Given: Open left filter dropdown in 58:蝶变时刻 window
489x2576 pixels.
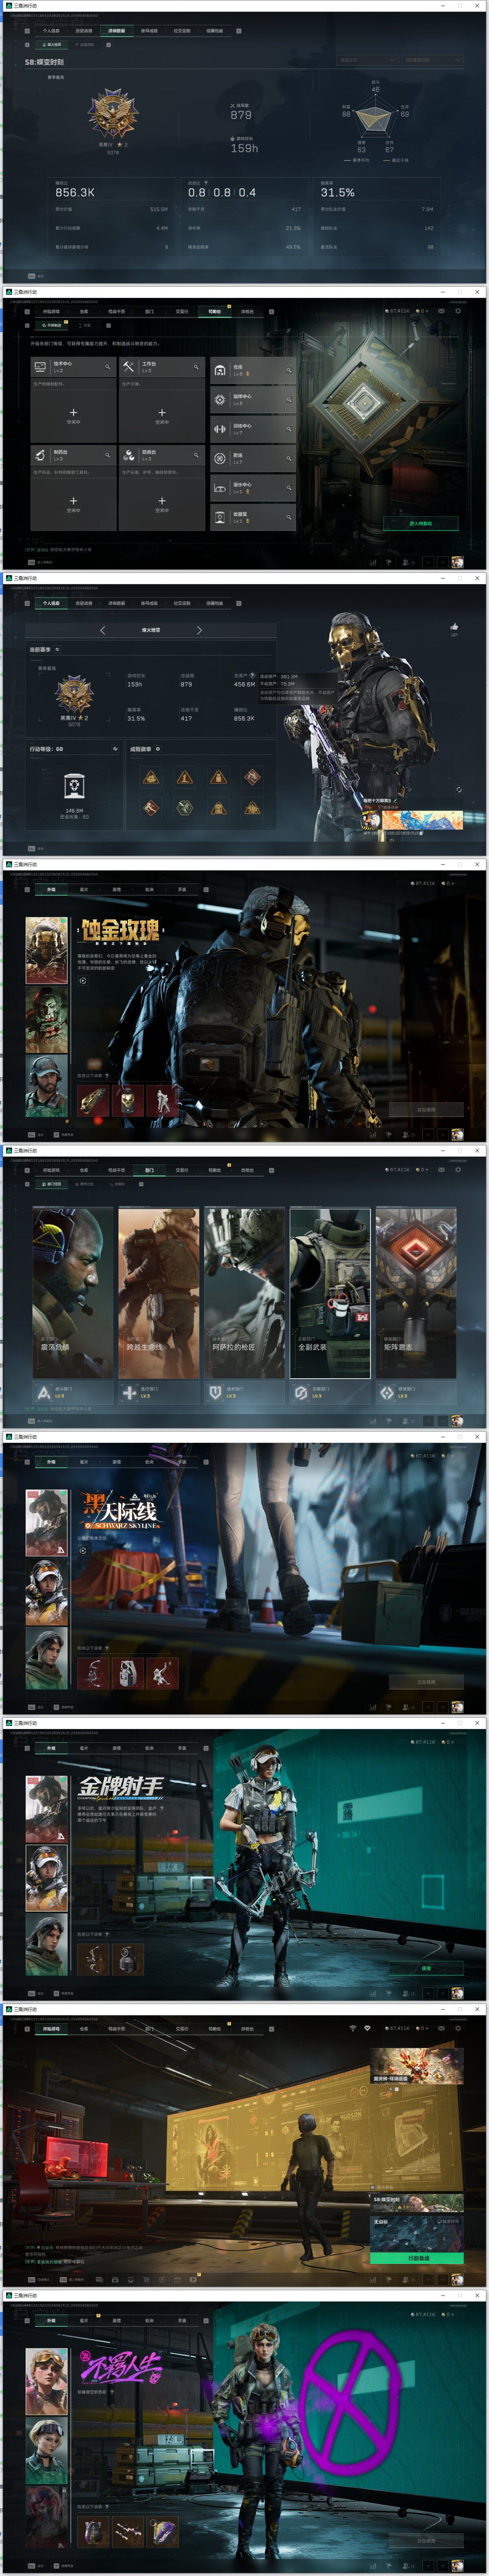Looking at the screenshot, I should pos(367,60).
